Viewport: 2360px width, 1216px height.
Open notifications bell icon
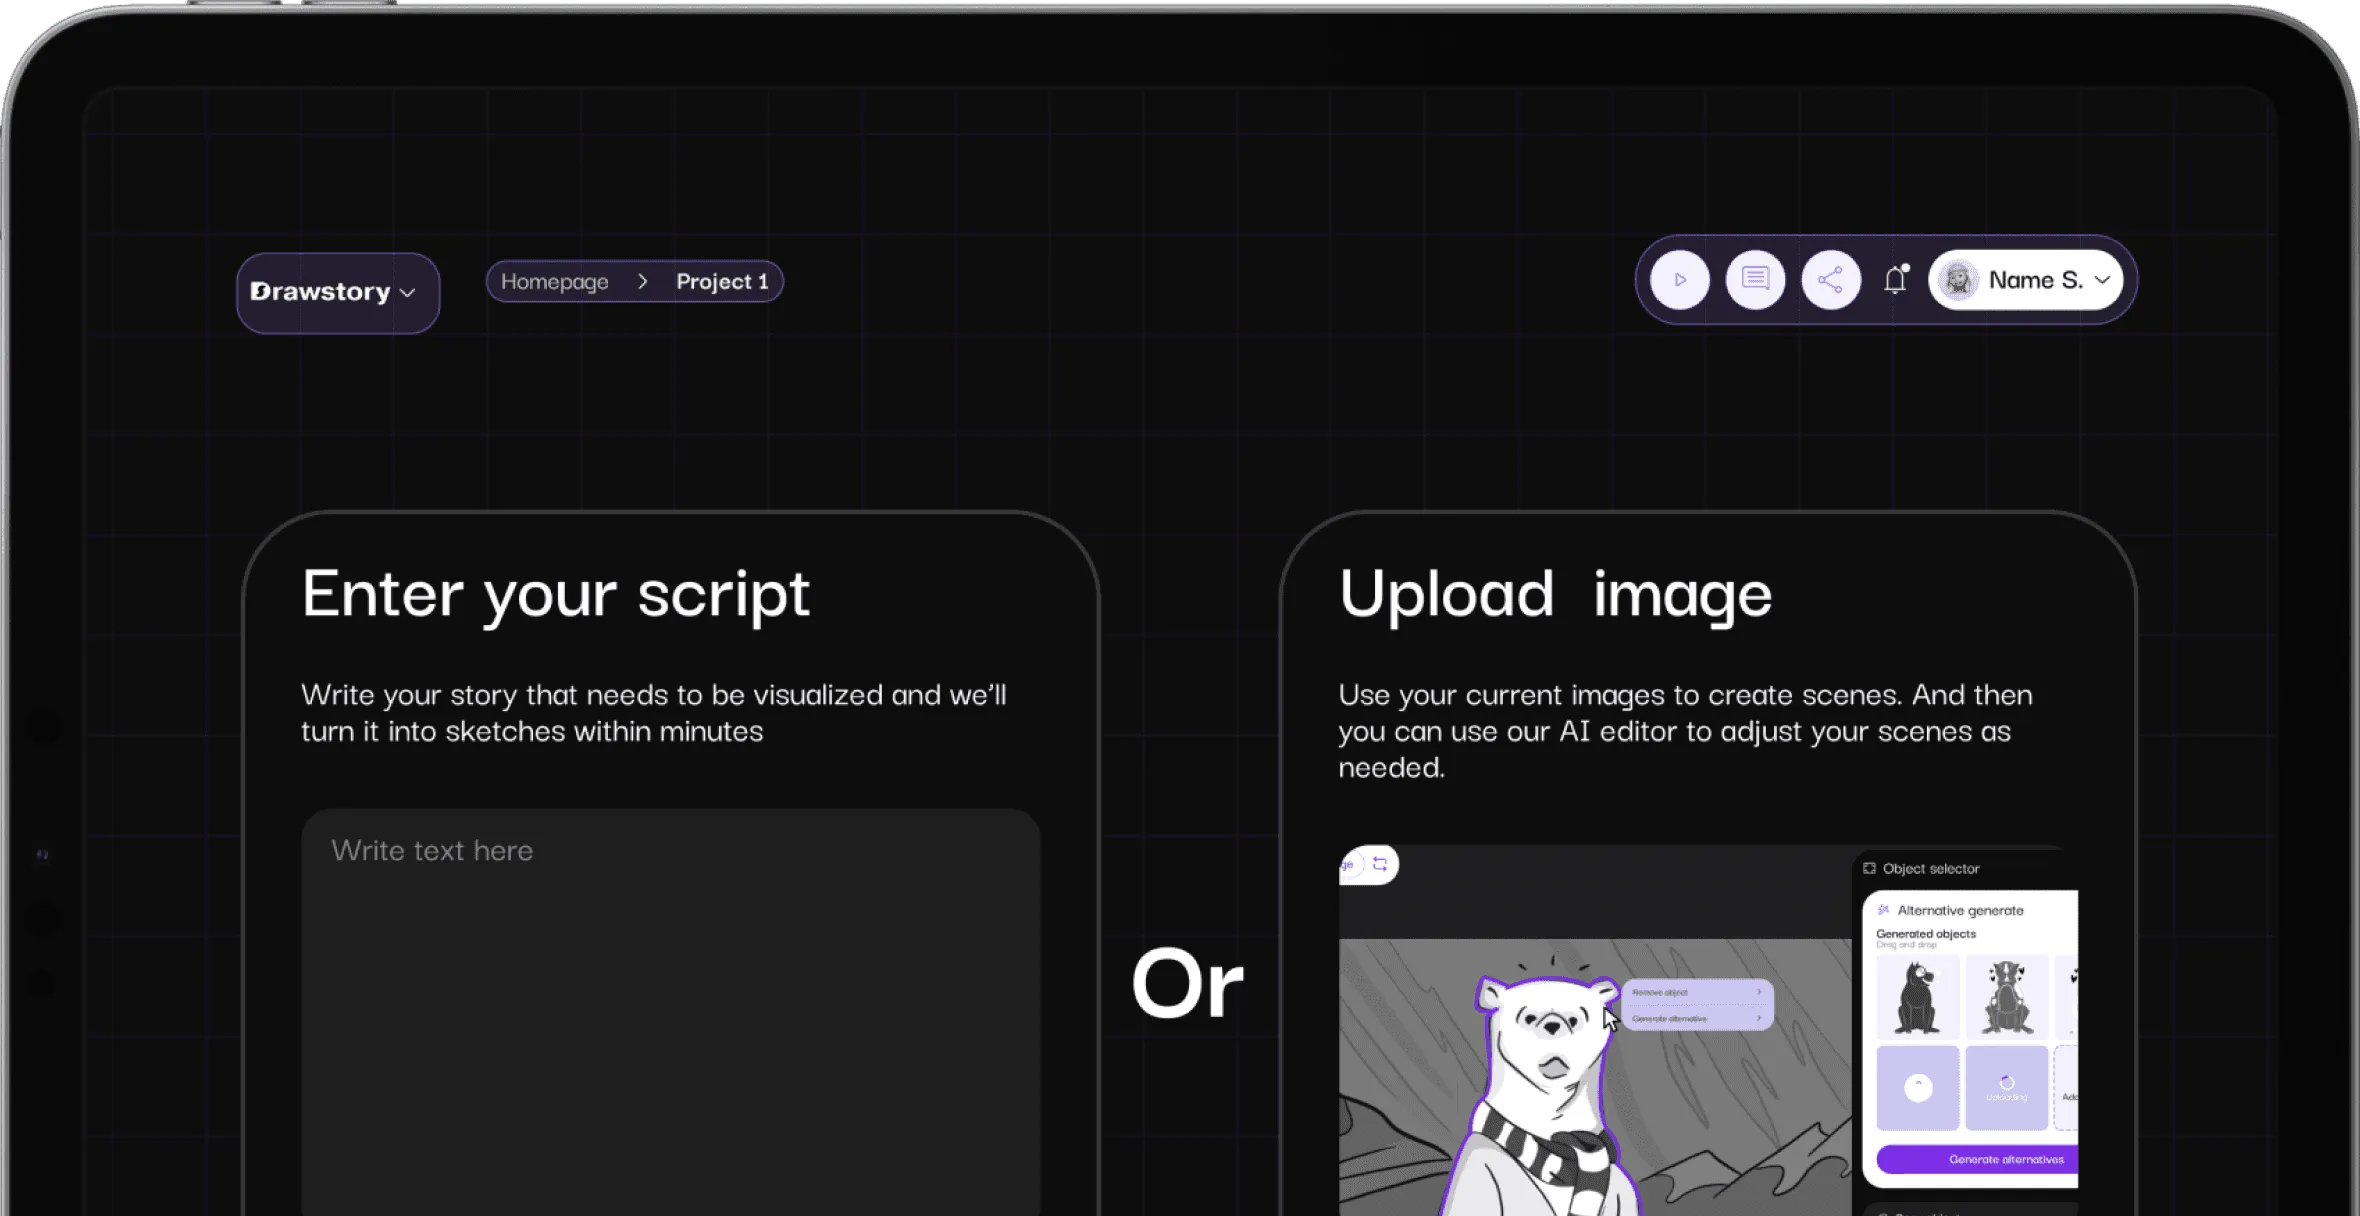[1895, 280]
